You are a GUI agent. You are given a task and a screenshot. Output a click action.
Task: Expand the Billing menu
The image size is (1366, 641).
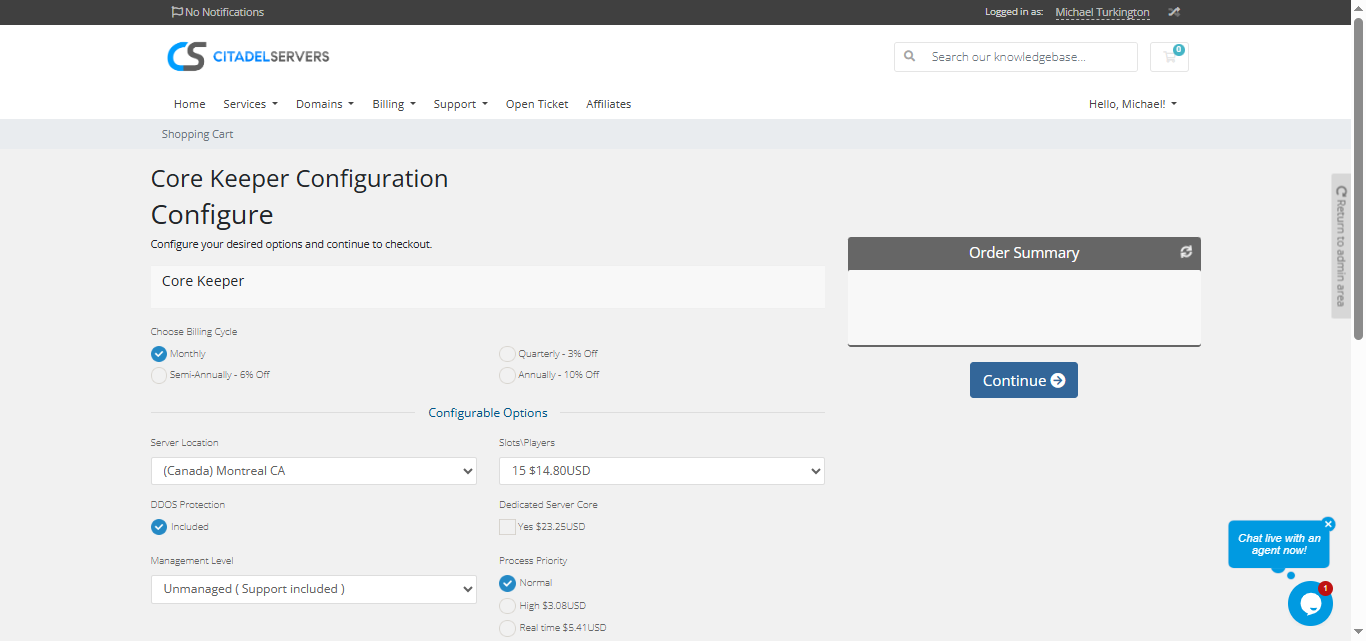click(x=393, y=104)
